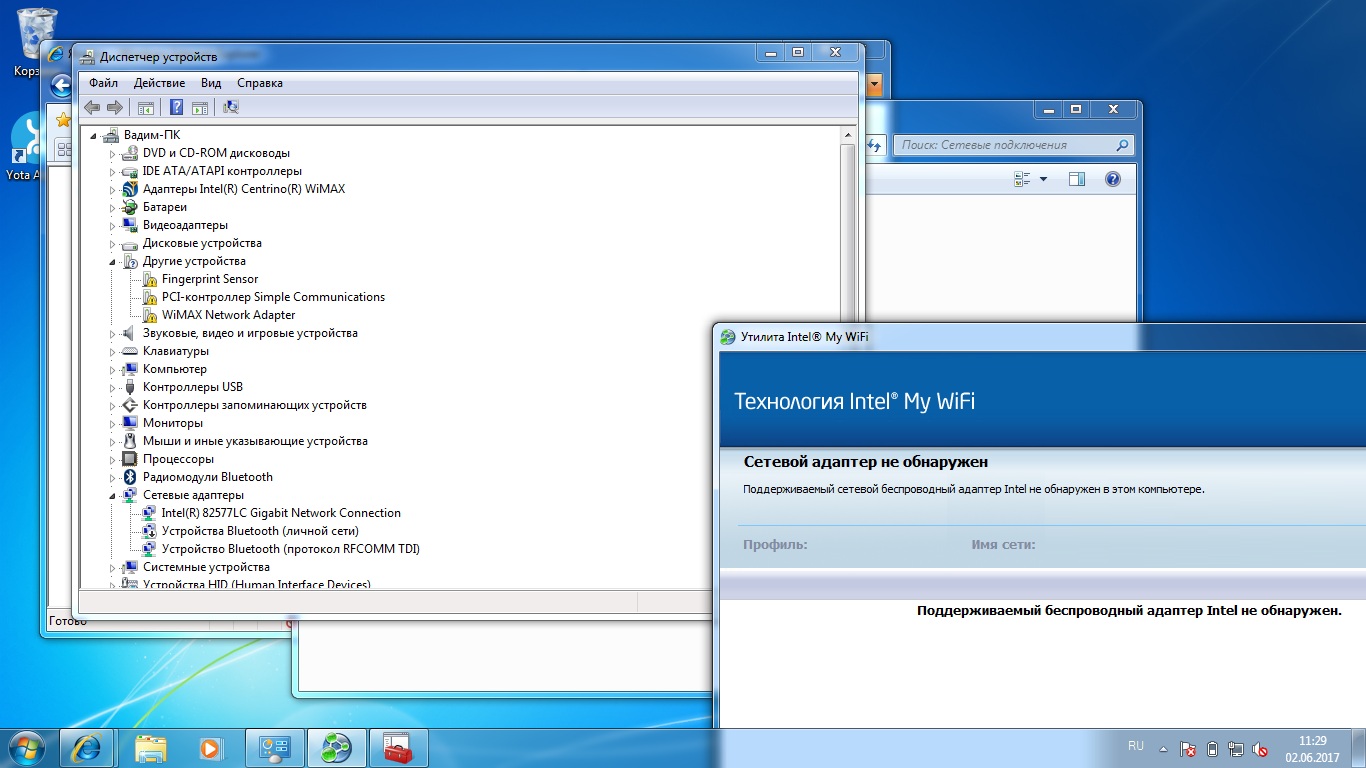Viewport: 1366px width, 768px height.
Task: Click the Дисковые устройства icon
Action: (x=129, y=243)
